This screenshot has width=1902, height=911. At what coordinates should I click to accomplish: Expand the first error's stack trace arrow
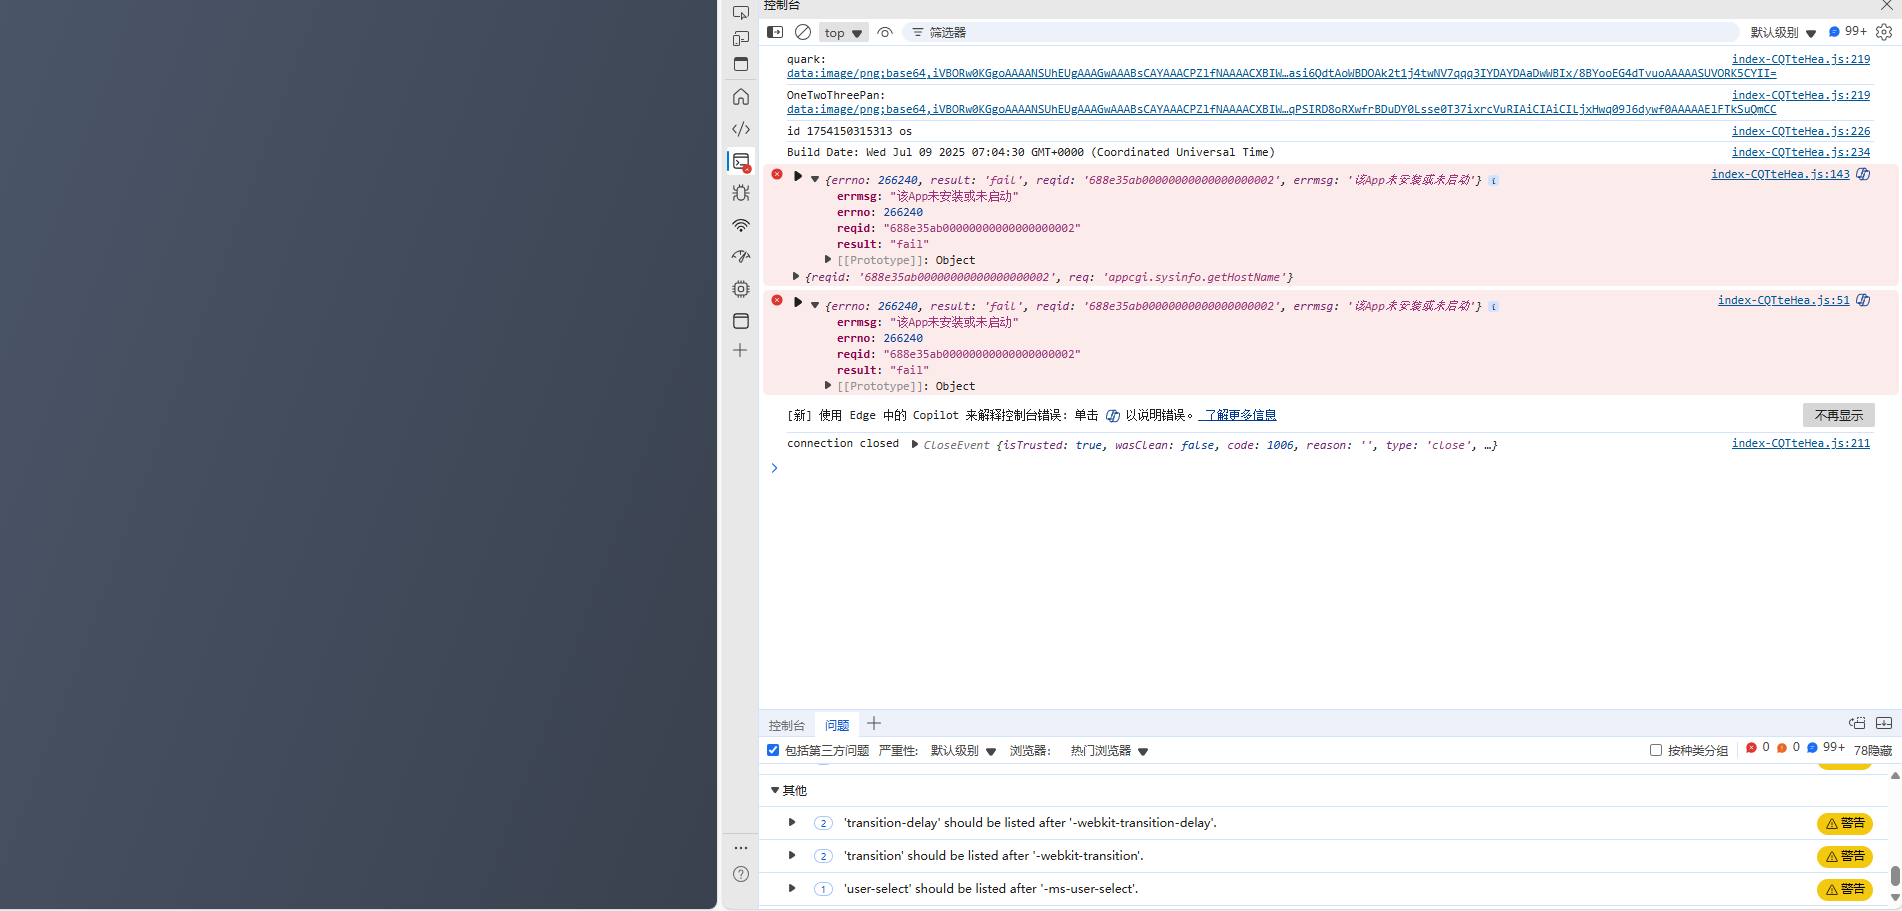798,176
